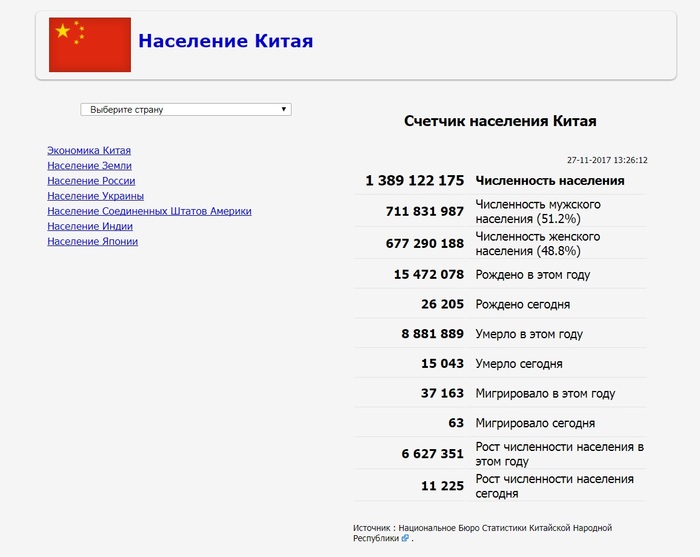Open the 'Население Земли' link
700x557 pixels.
(x=89, y=166)
